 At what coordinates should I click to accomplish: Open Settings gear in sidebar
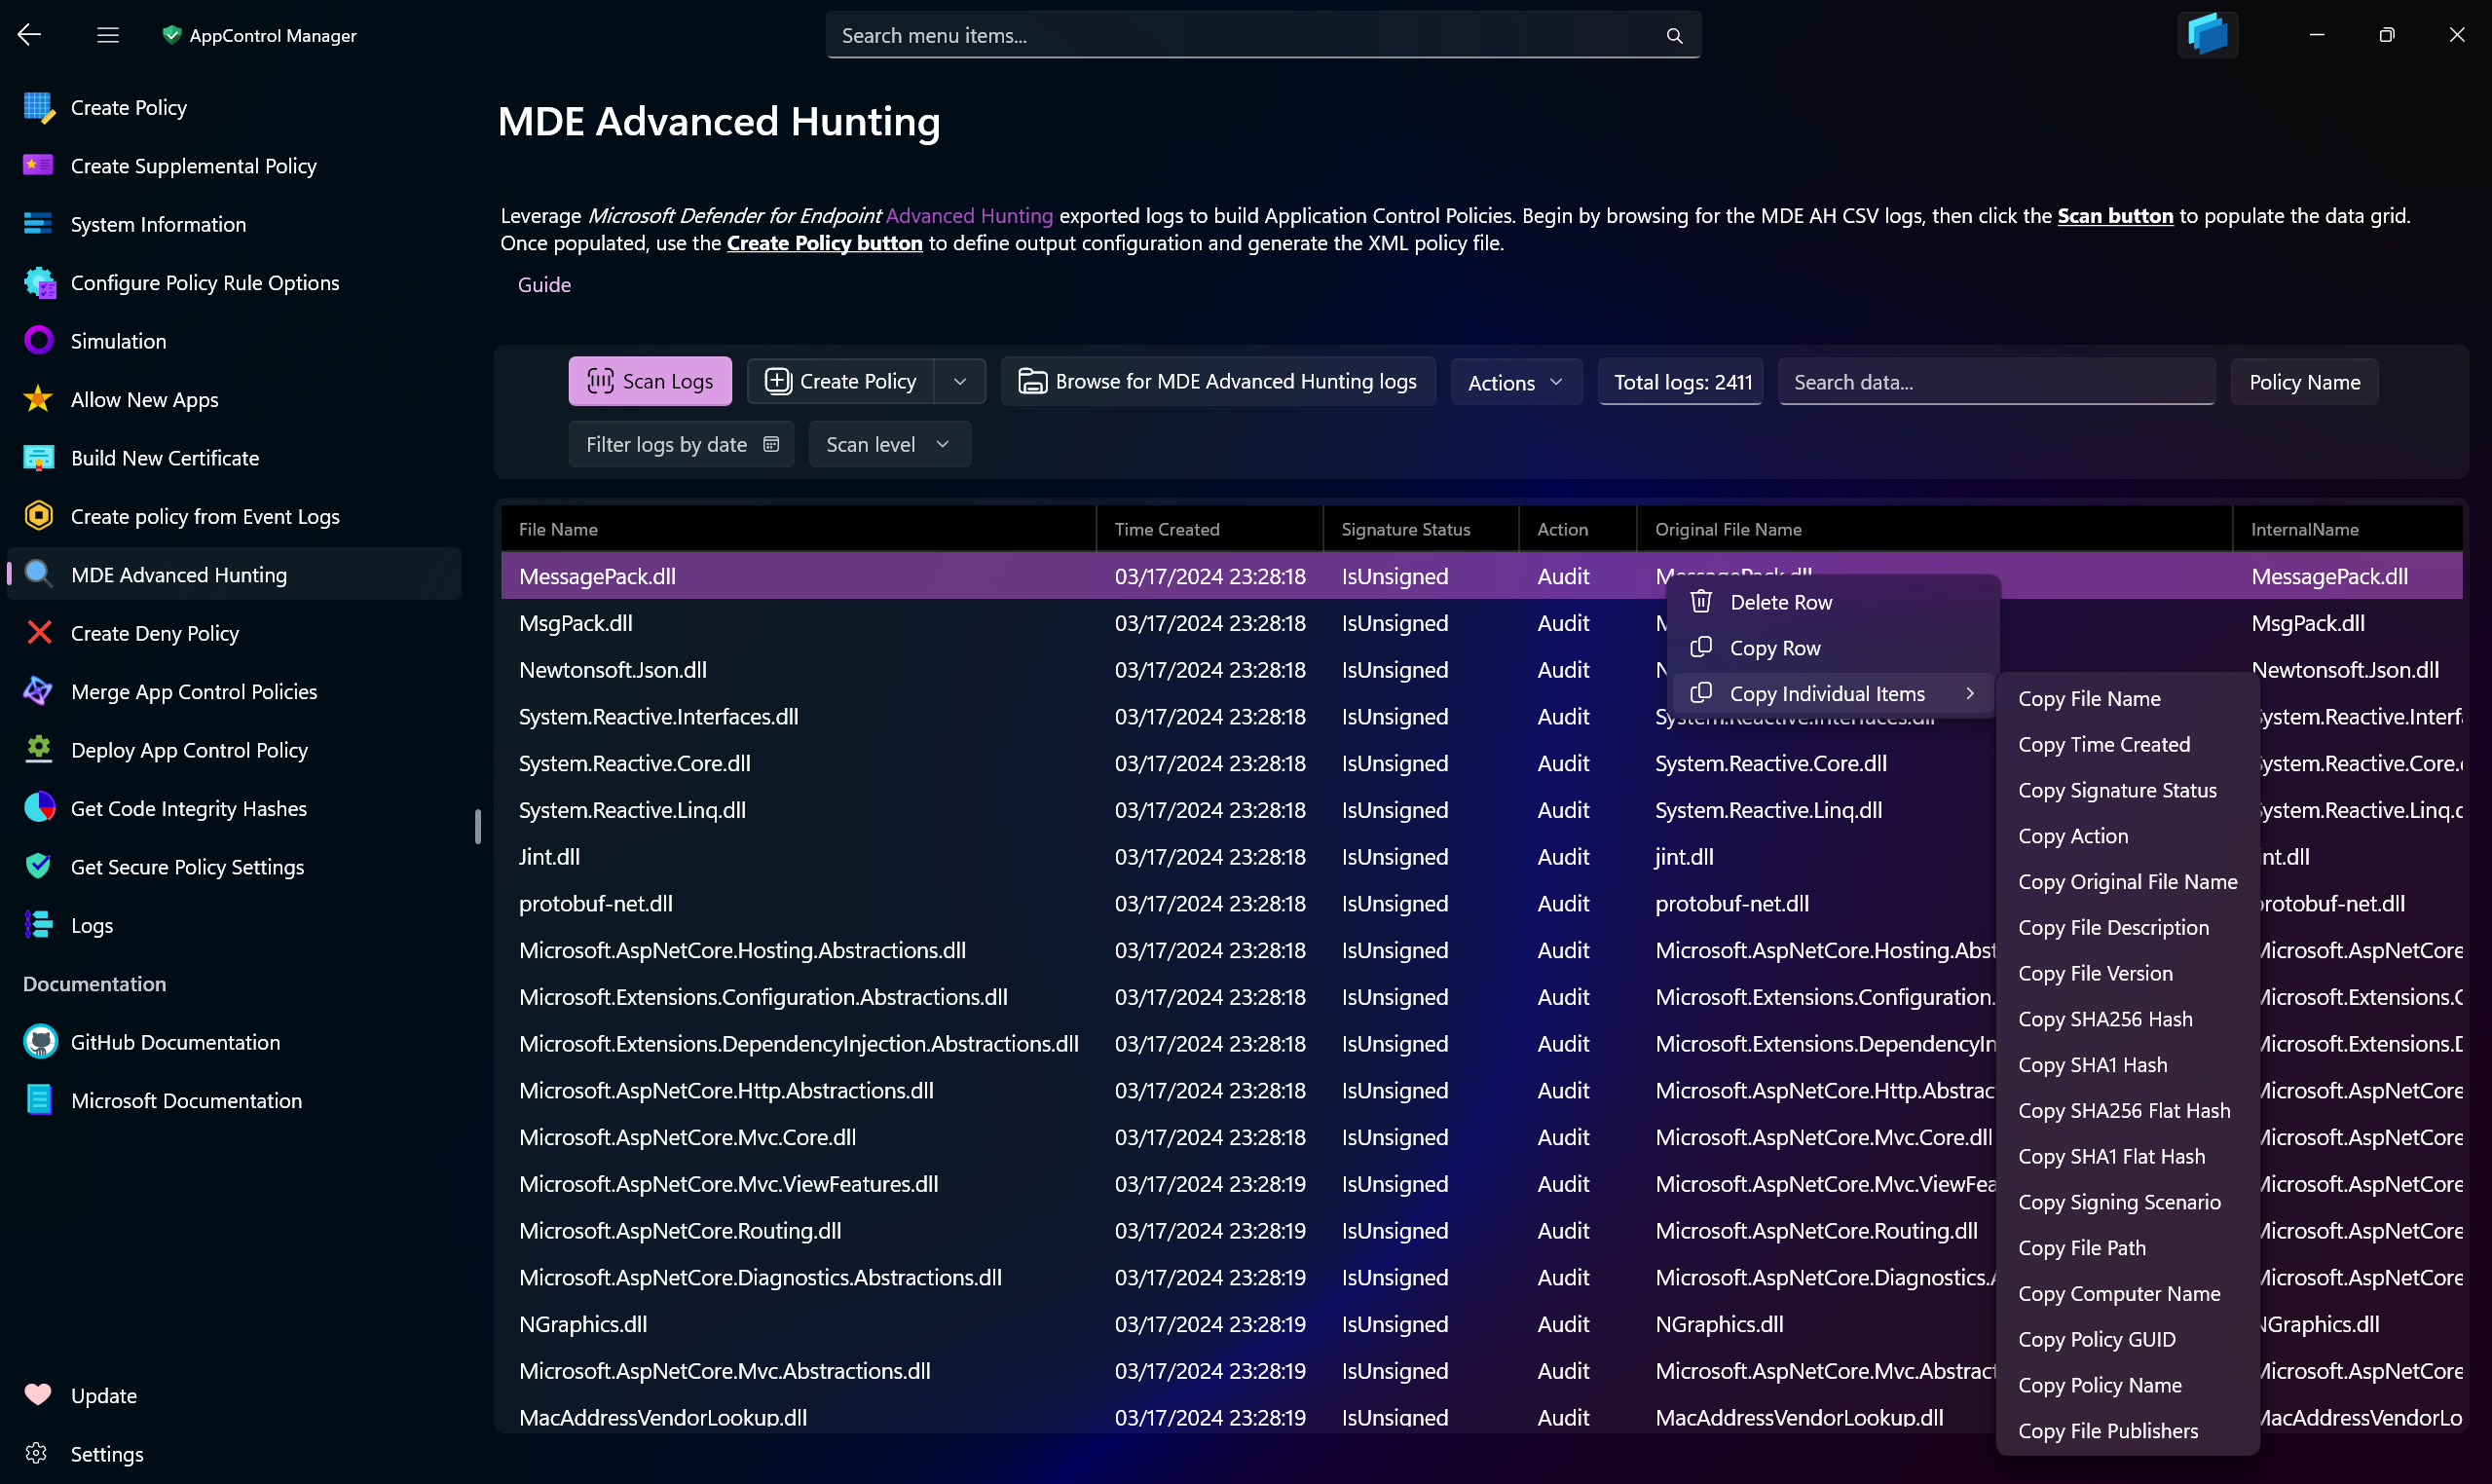pyautogui.click(x=38, y=1453)
